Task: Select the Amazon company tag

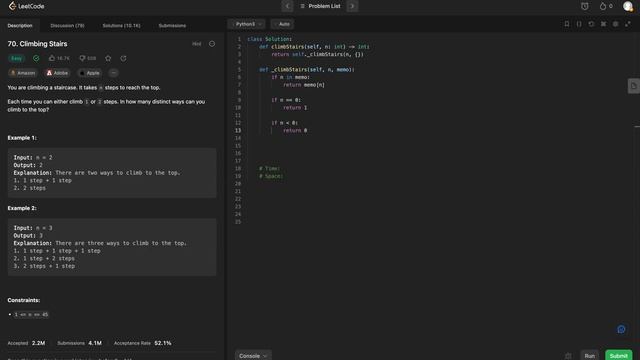Action: coord(23,73)
